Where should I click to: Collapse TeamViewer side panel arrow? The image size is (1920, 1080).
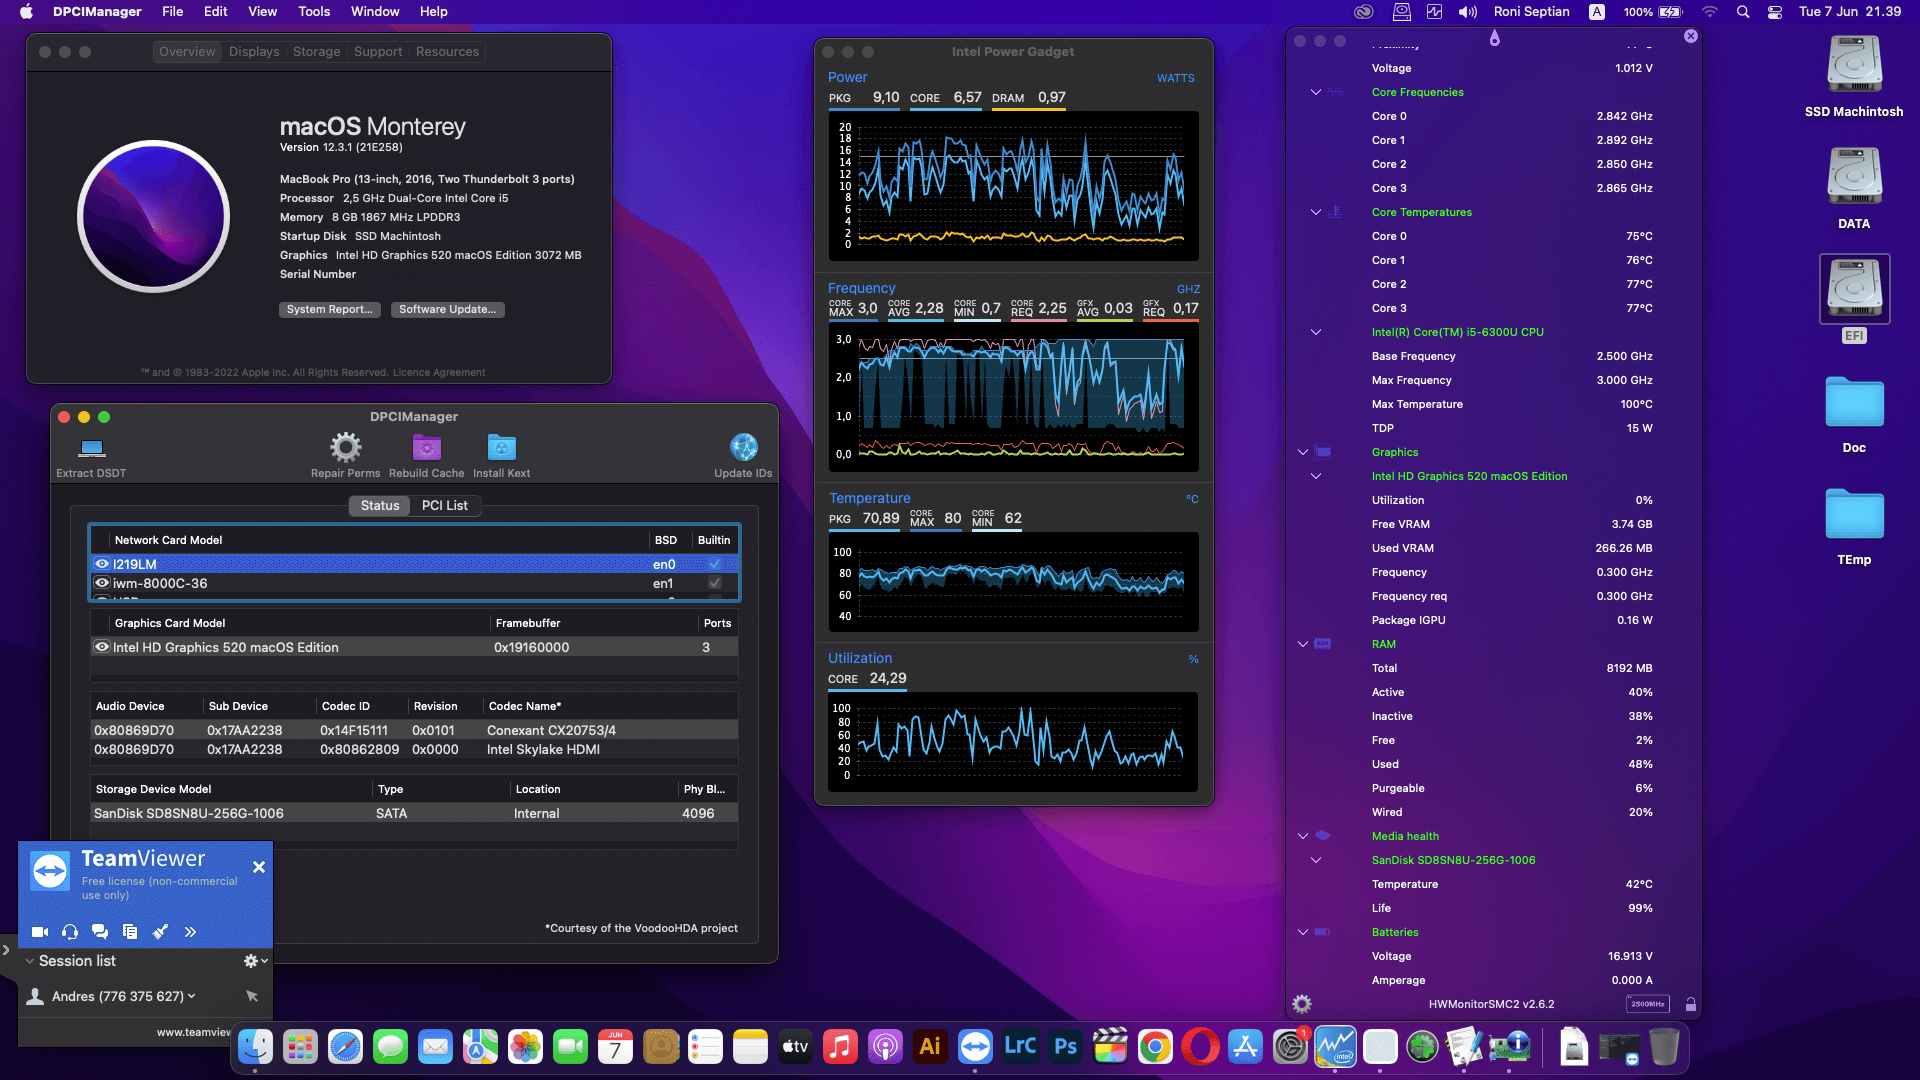(7, 950)
